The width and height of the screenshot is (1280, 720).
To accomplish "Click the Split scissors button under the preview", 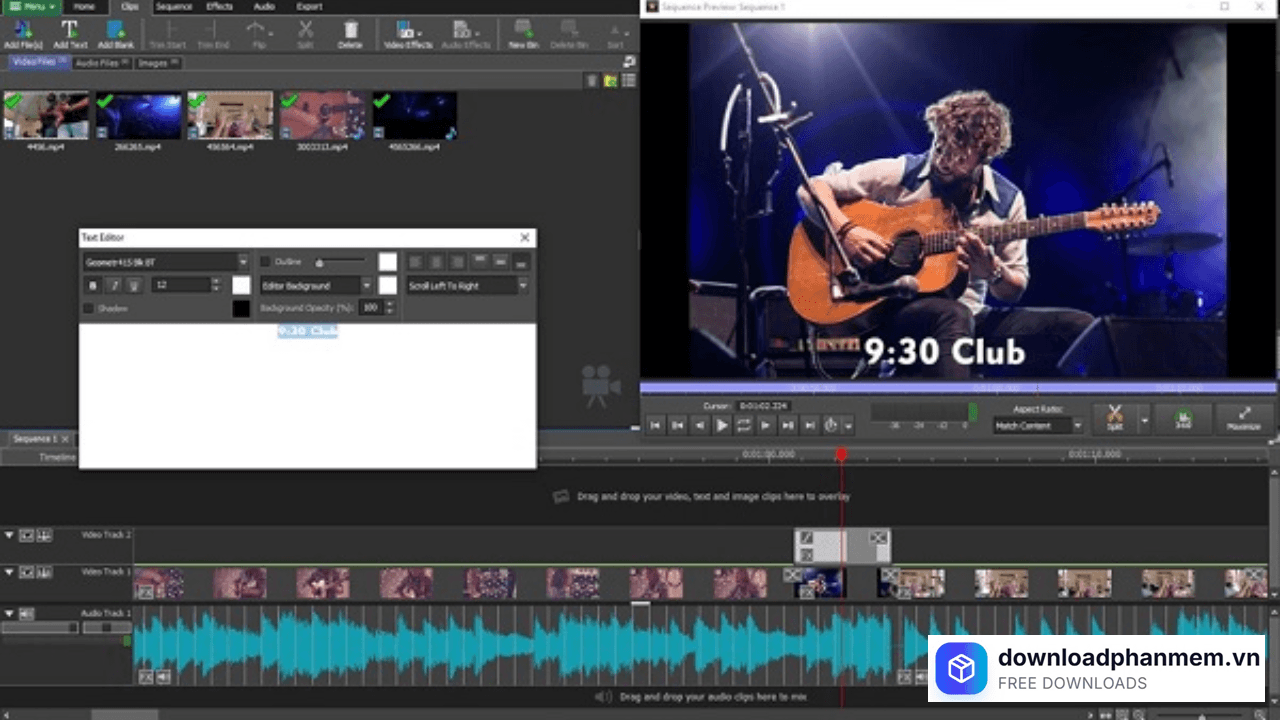I will coord(1115,418).
